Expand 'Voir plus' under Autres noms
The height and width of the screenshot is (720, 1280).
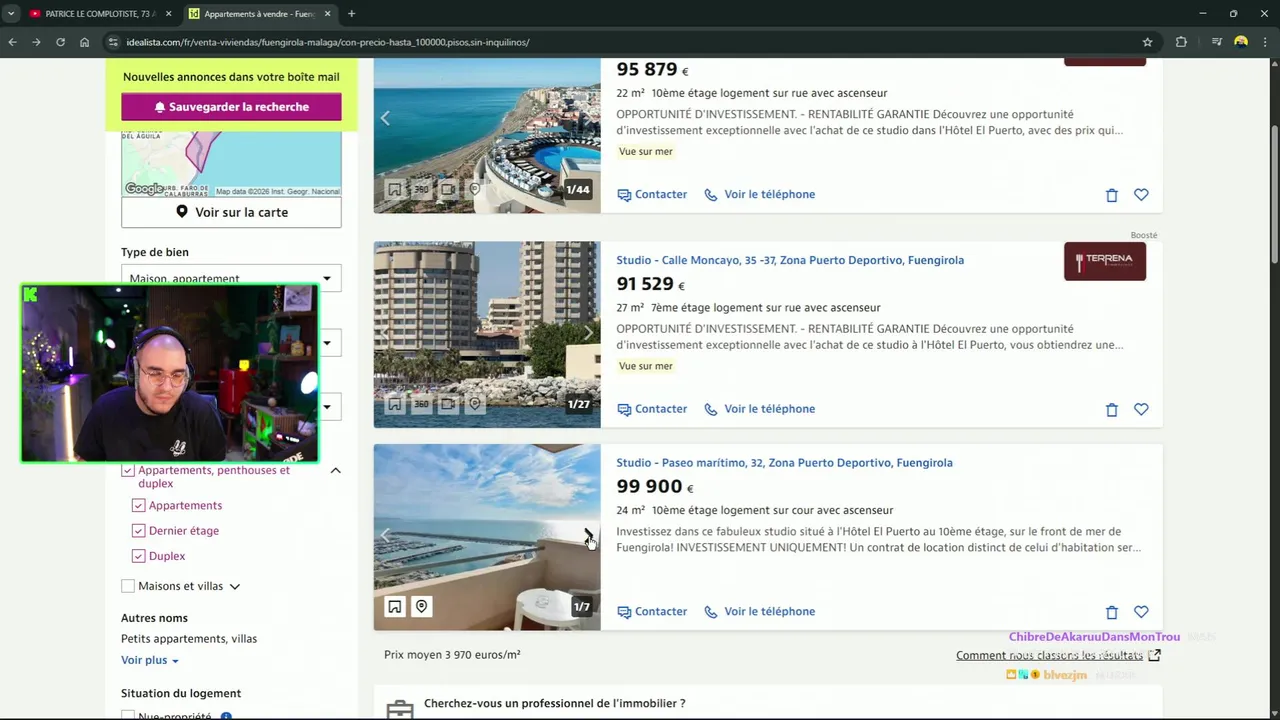150,660
